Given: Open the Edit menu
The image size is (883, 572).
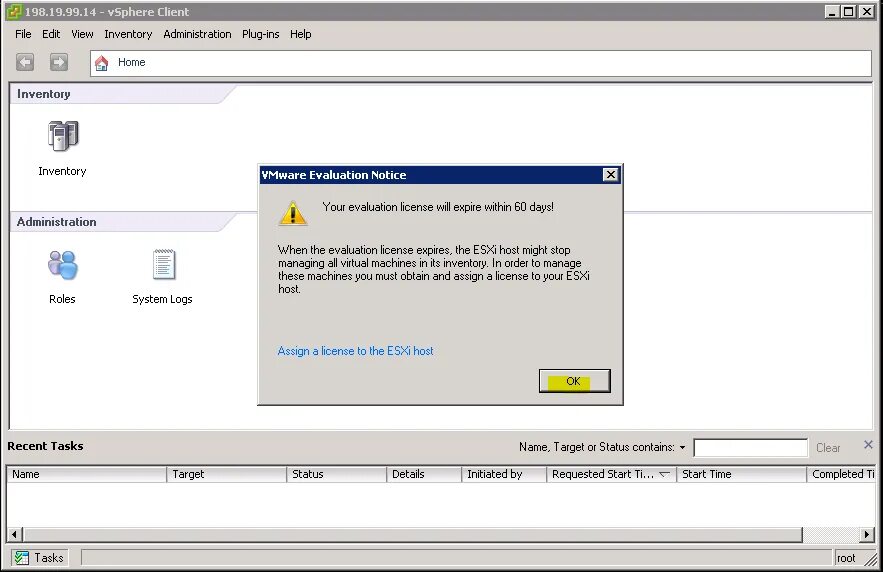Looking at the screenshot, I should (x=51, y=34).
